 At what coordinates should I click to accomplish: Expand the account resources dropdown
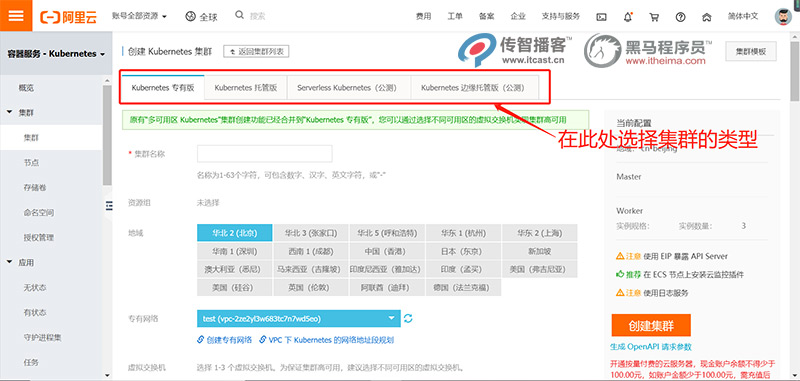[139, 16]
